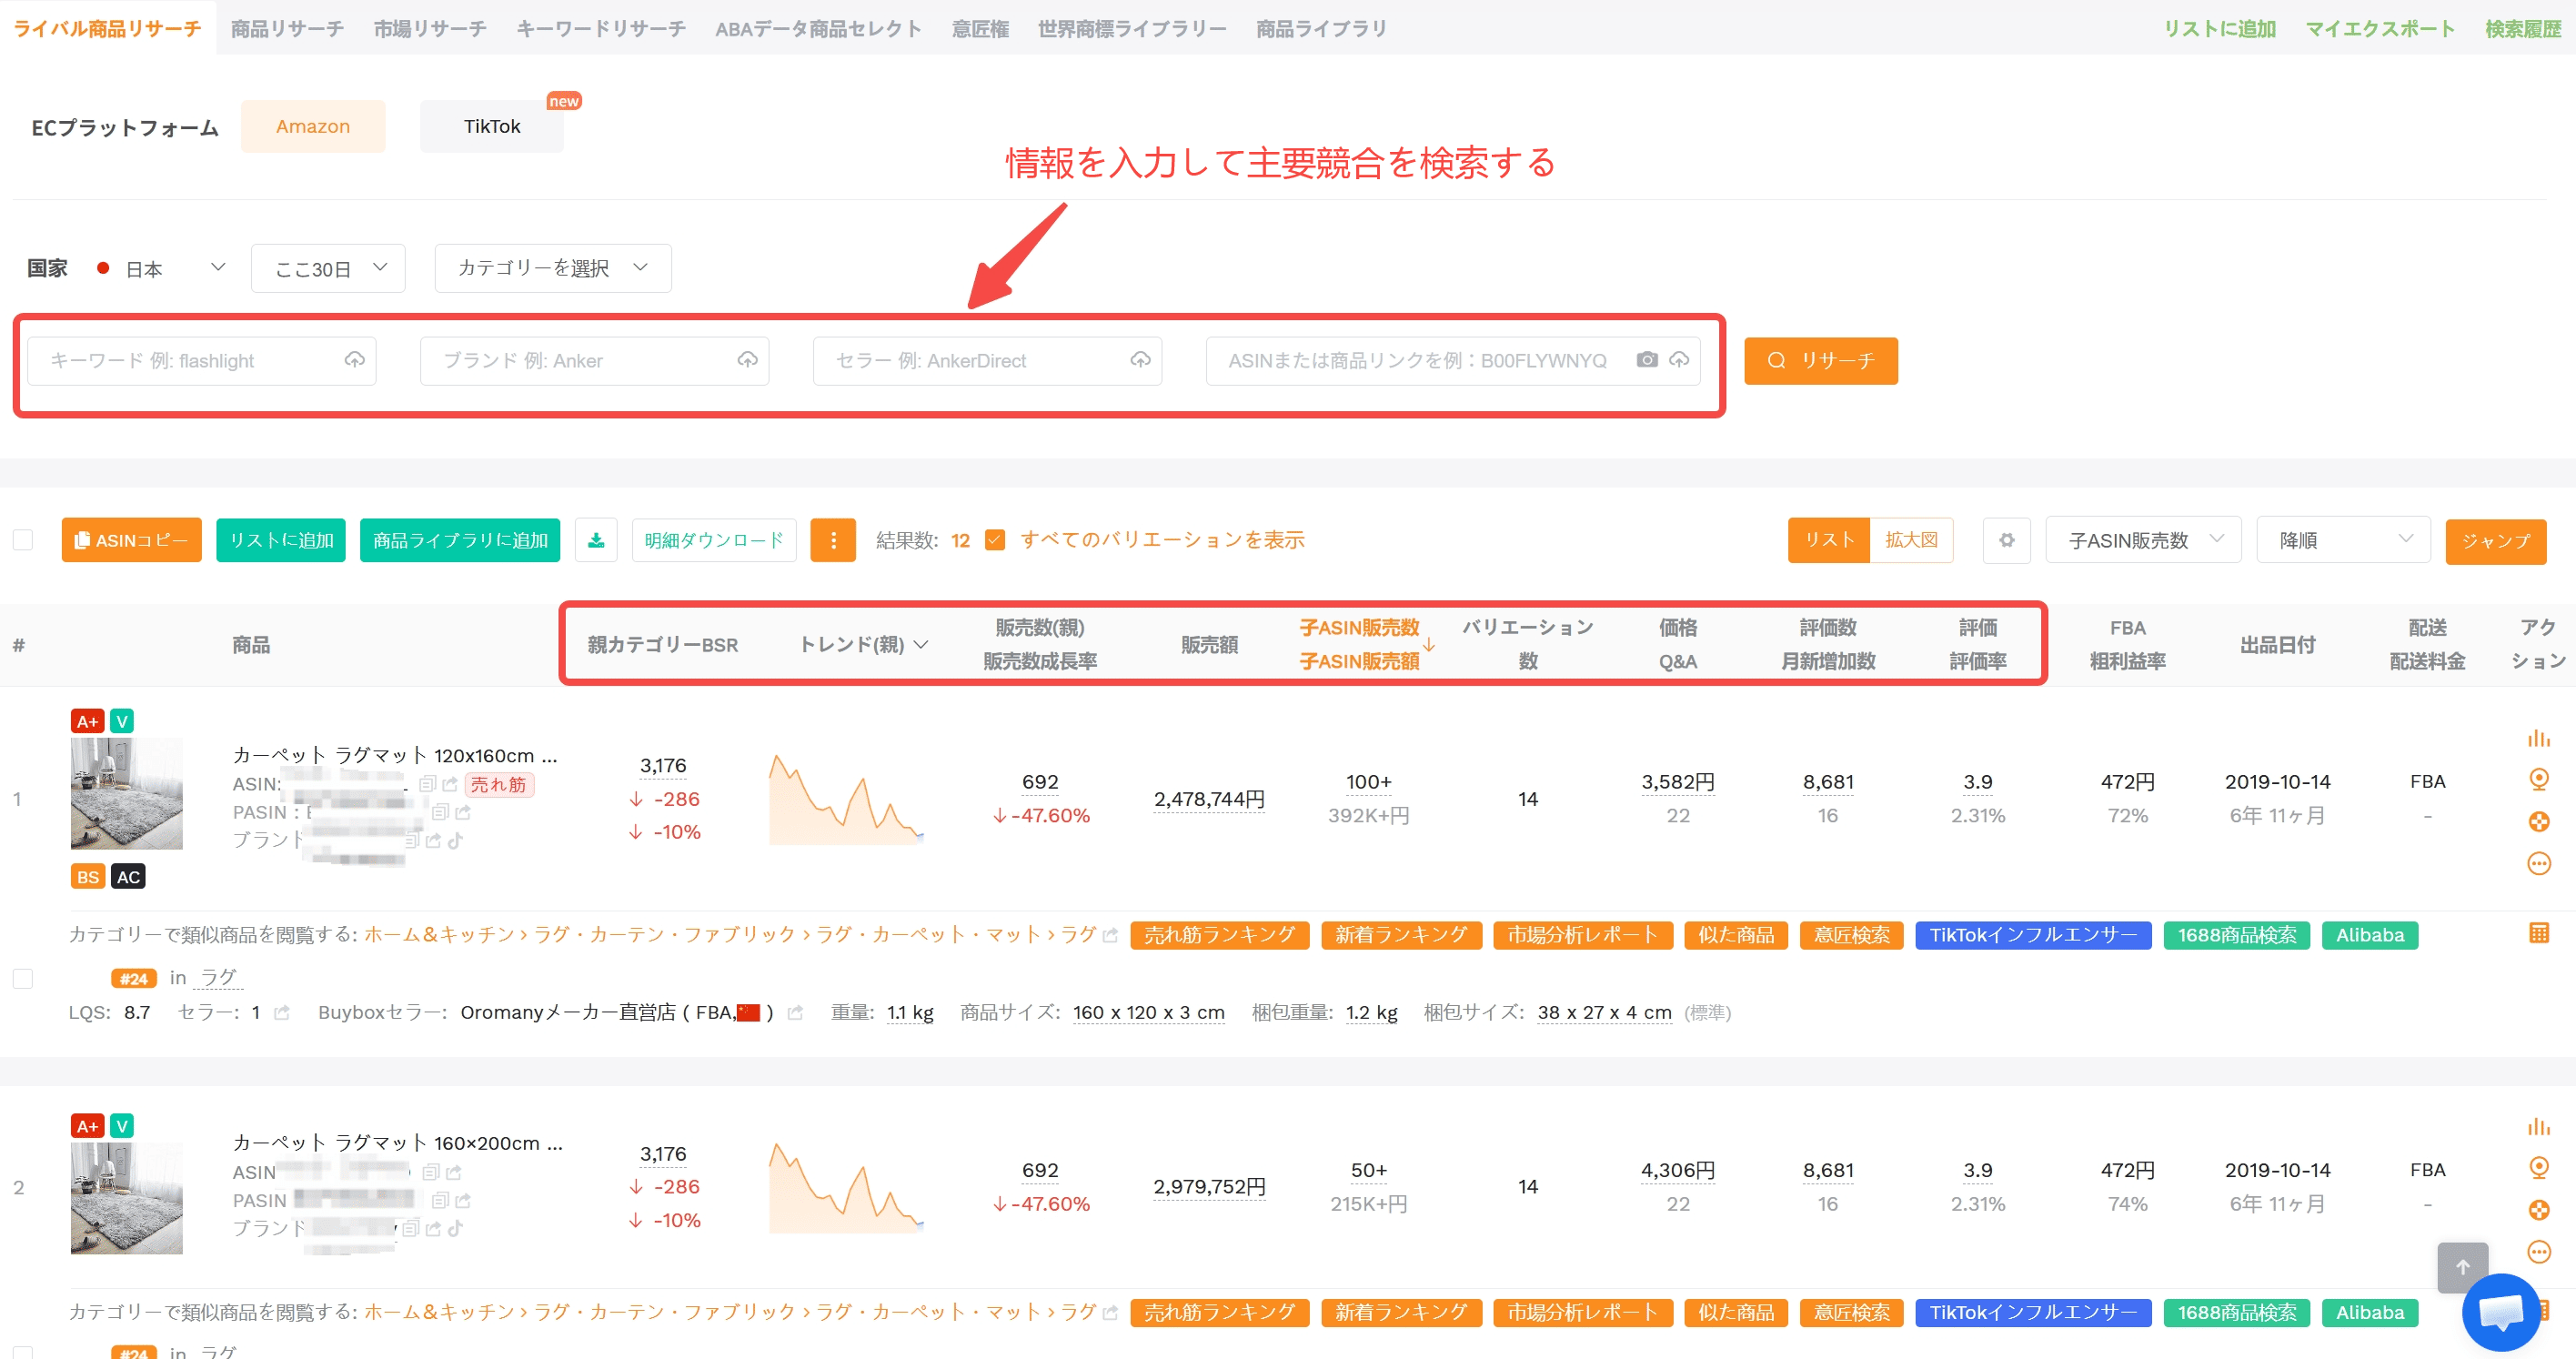This screenshot has height=1359, width=2576.
Task: Click the green download icon button
Action: tap(596, 540)
